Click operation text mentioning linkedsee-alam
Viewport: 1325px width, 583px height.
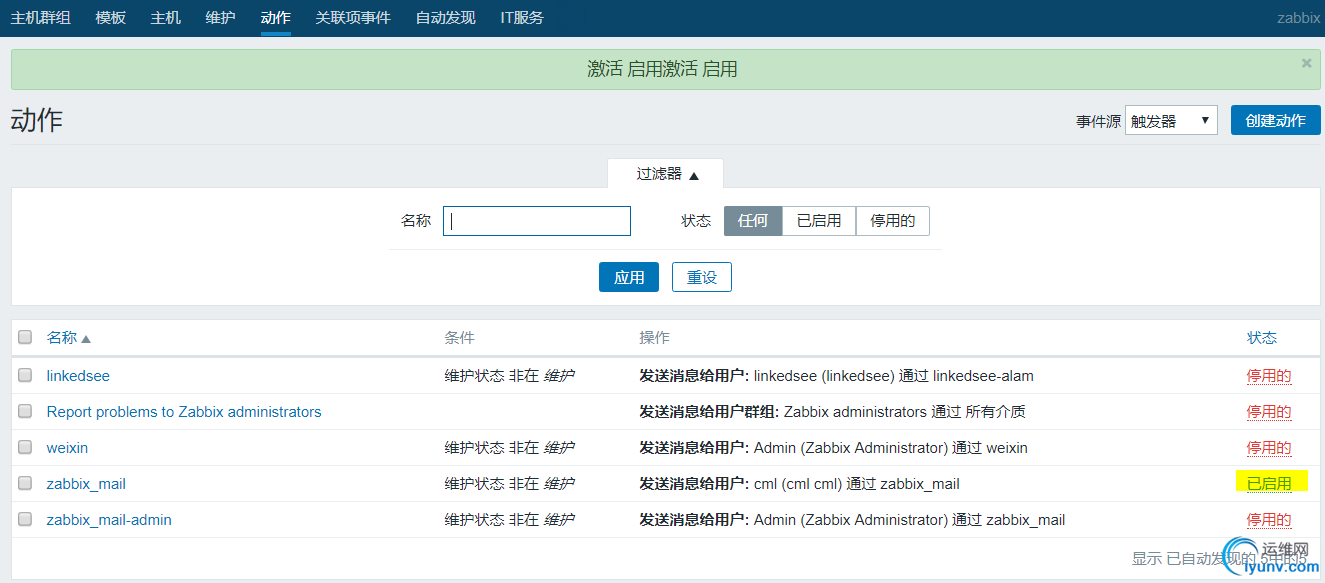point(836,376)
